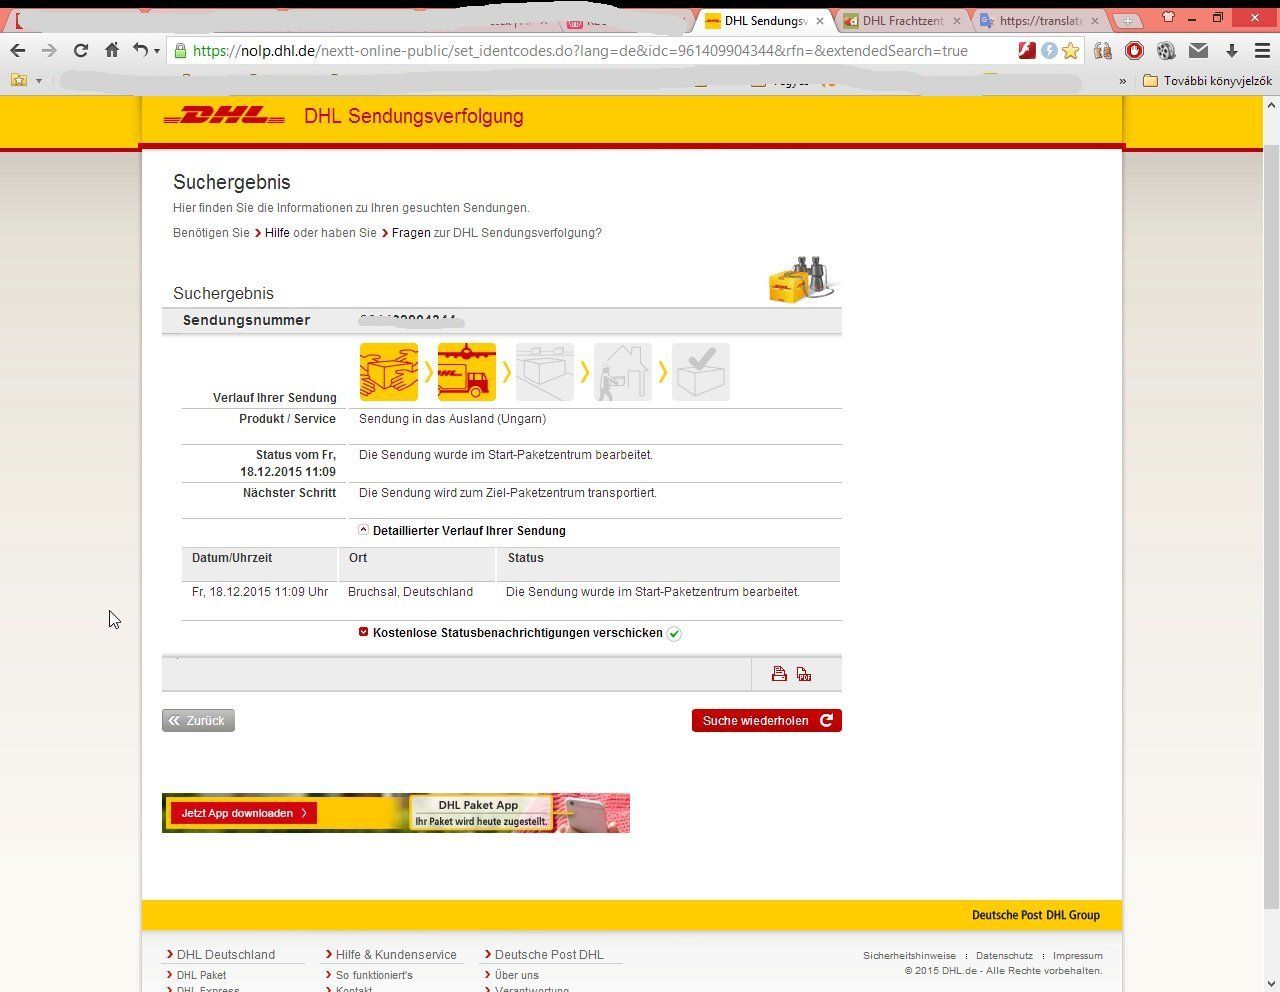The width and height of the screenshot is (1280, 992).
Task: Click the greyed parcel center step icon
Action: point(545,372)
